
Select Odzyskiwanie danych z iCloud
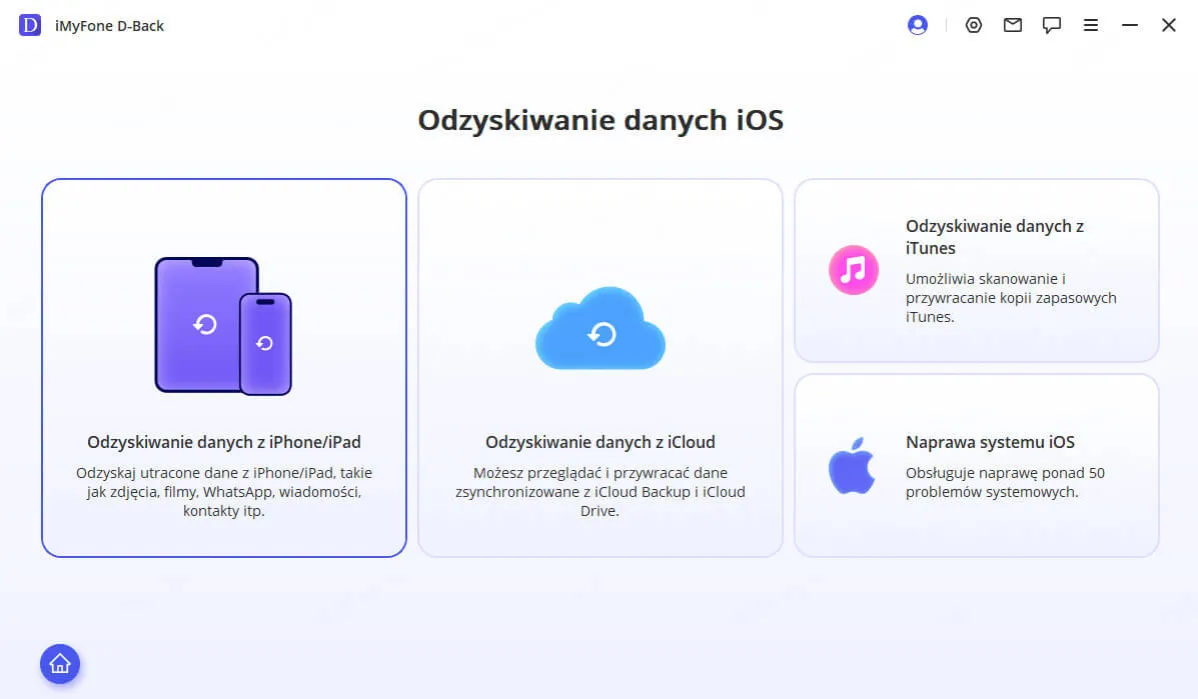click(x=599, y=441)
